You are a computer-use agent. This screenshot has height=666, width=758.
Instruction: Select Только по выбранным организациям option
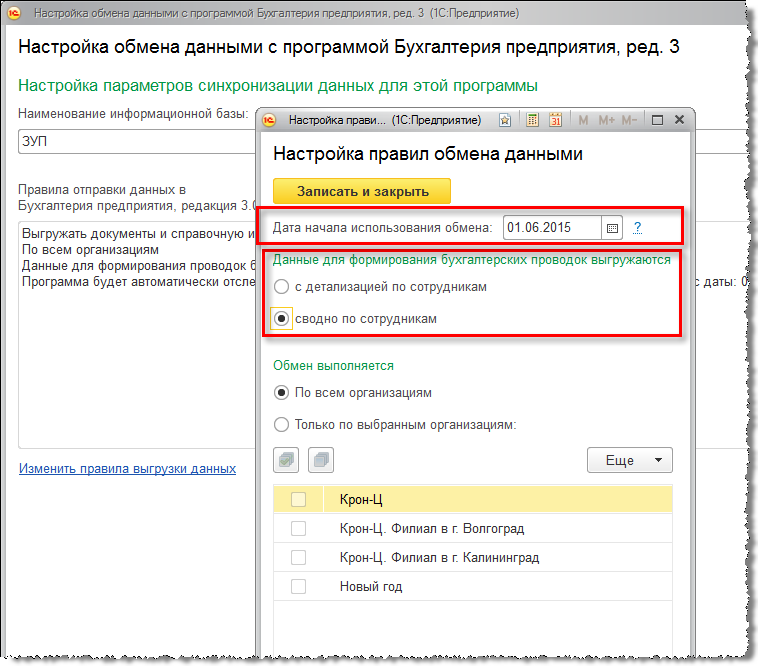pos(281,424)
